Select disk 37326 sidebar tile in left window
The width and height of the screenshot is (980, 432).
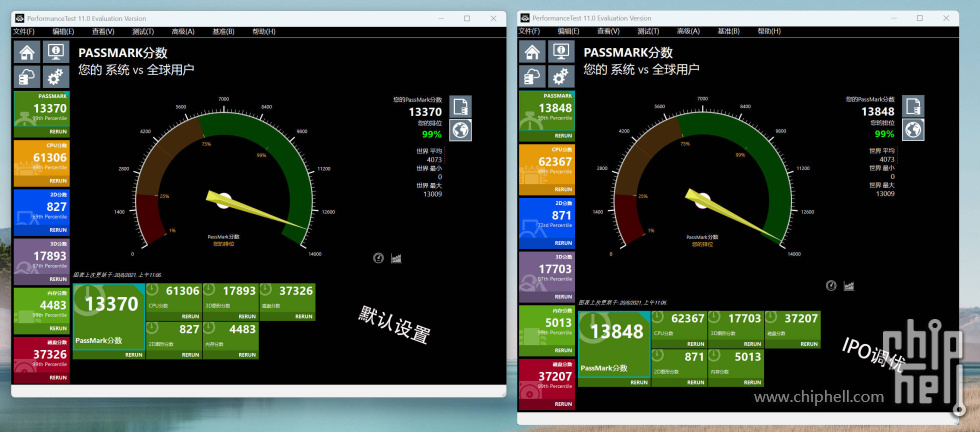click(x=42, y=360)
